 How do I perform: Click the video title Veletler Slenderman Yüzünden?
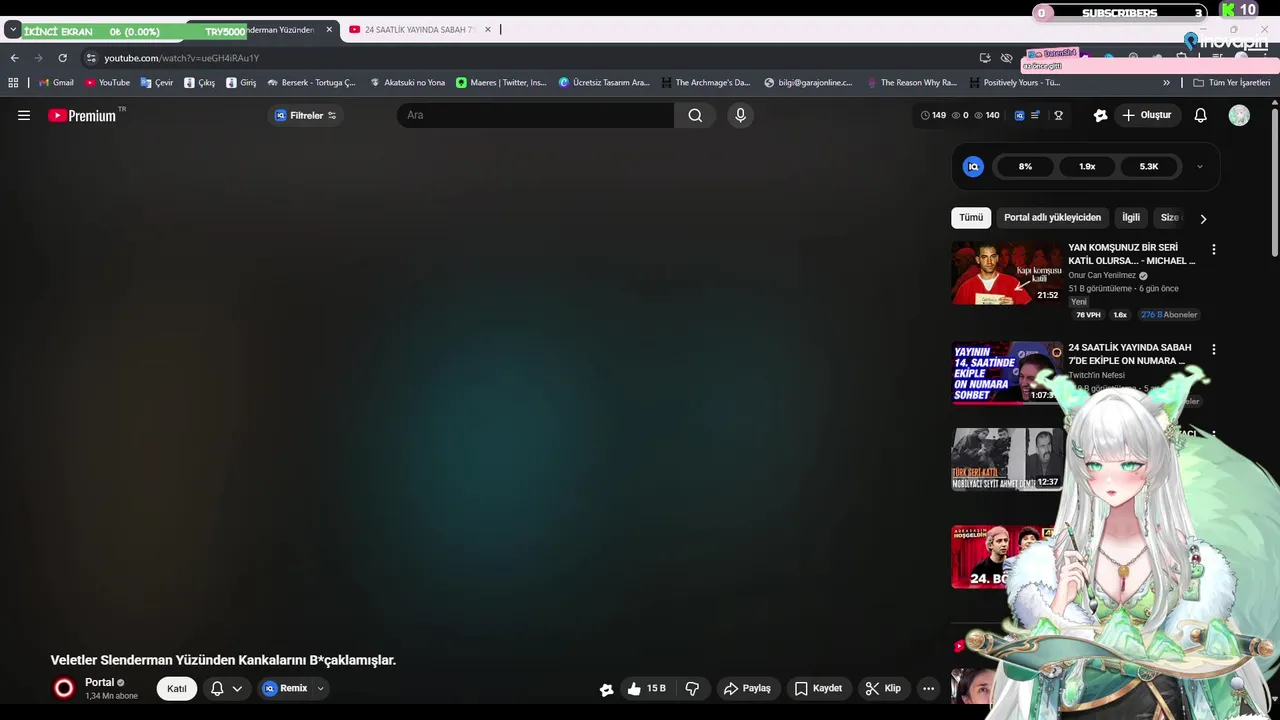[x=223, y=660]
